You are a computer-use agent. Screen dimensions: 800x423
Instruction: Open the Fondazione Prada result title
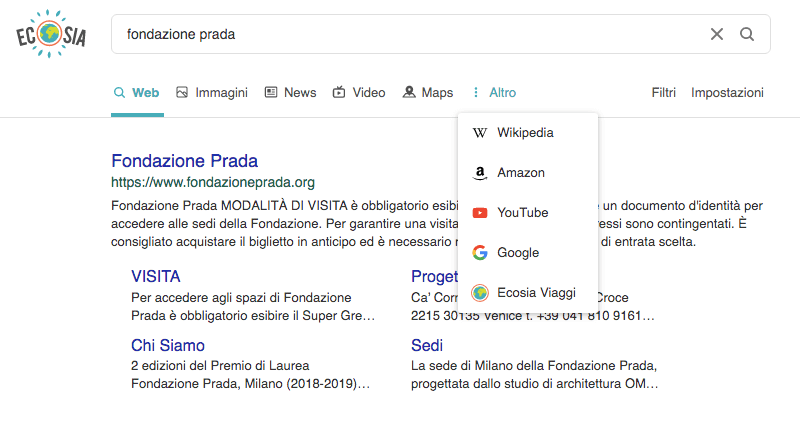[184, 161]
